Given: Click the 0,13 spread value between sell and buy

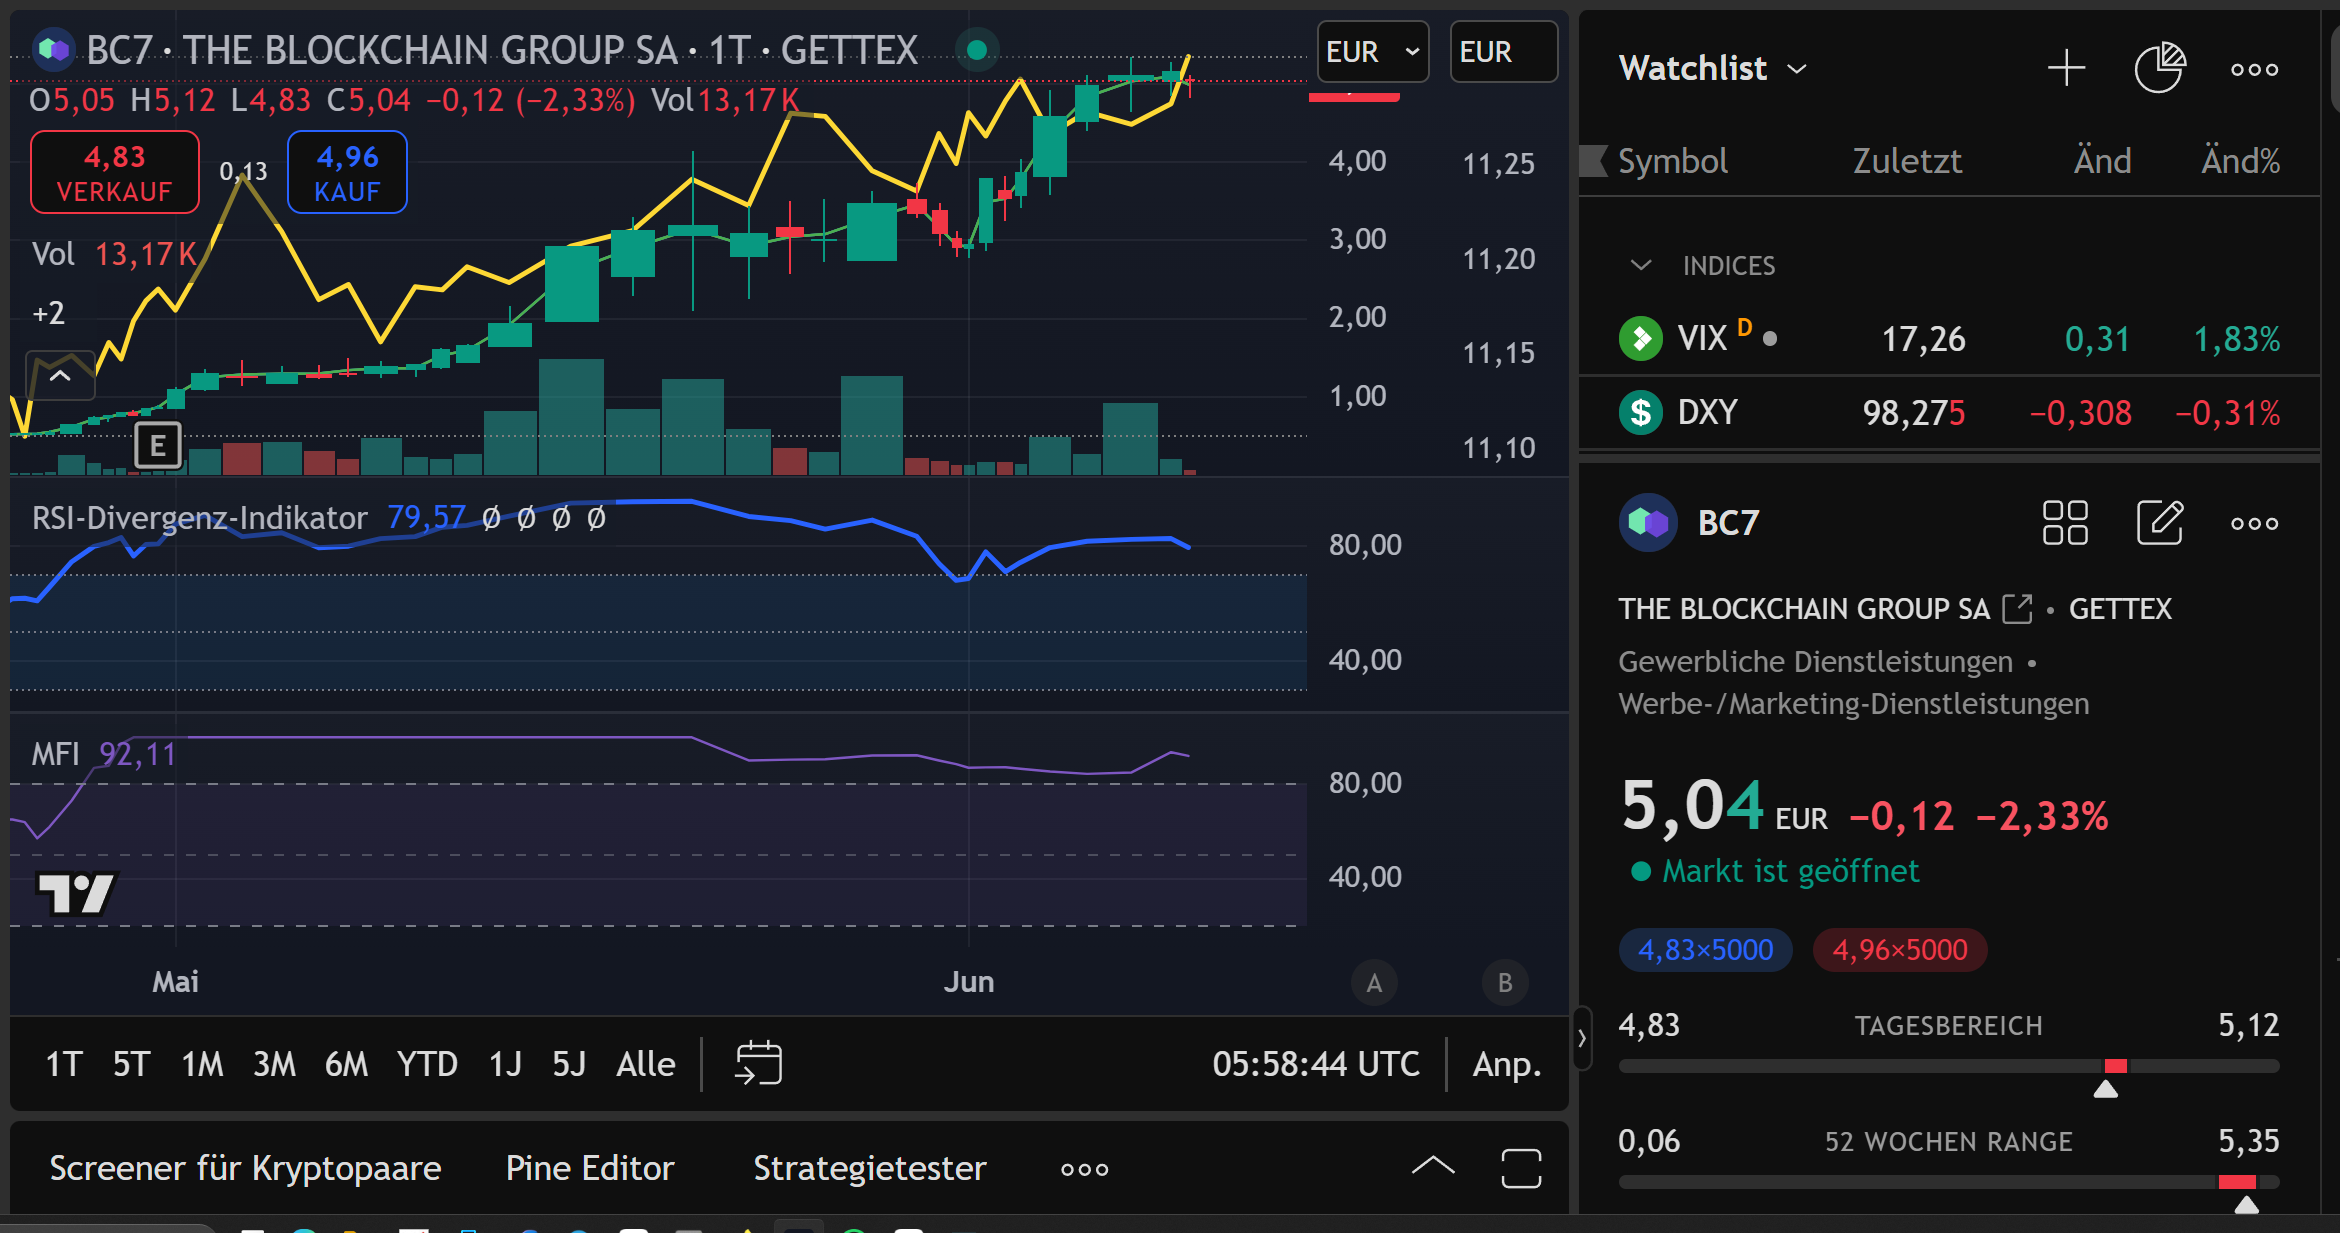Looking at the screenshot, I should (x=243, y=172).
